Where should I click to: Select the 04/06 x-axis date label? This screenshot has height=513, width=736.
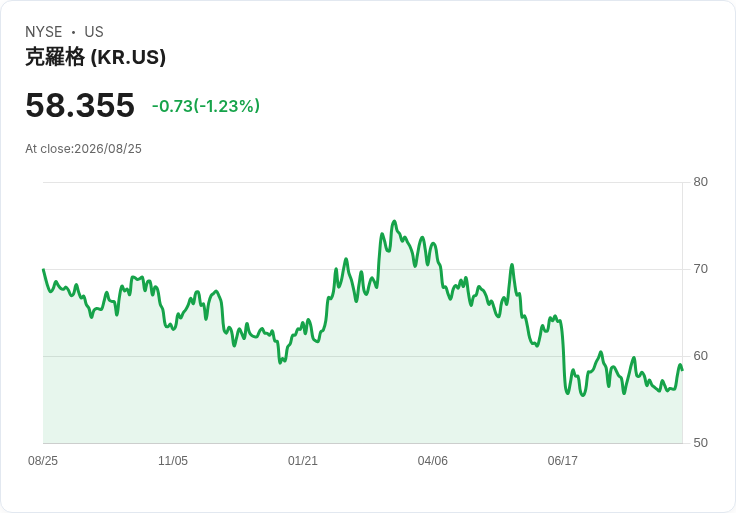click(x=433, y=460)
